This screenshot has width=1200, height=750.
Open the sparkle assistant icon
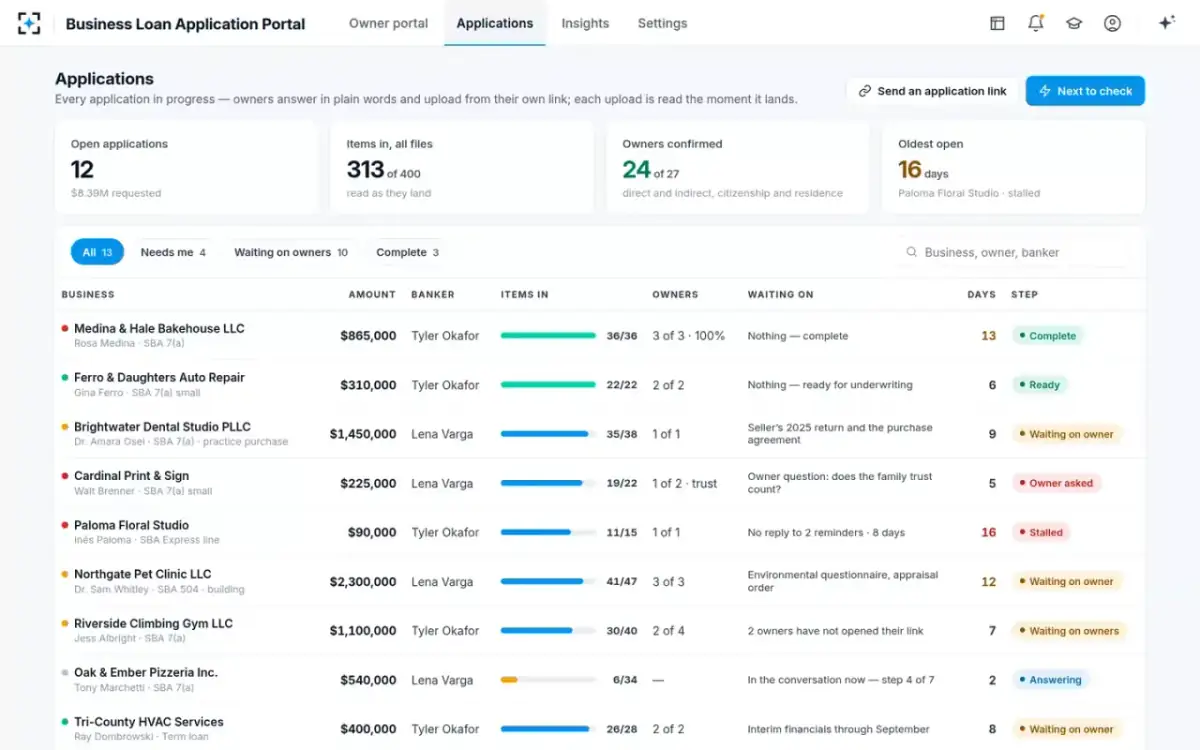[x=1166, y=23]
